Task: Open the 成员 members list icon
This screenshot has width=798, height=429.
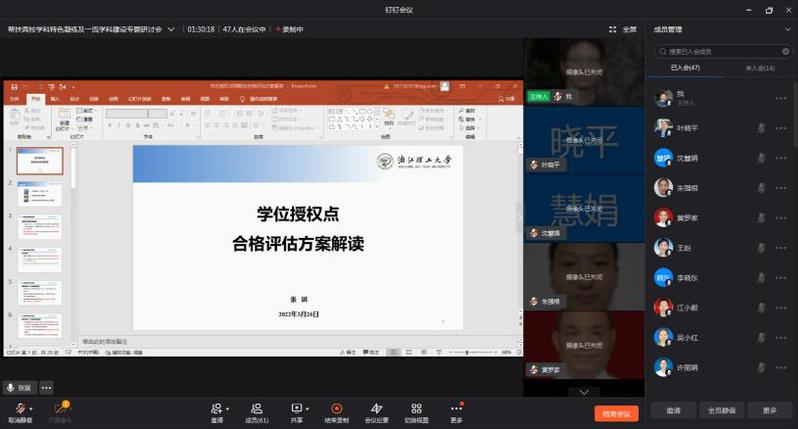Action: tap(256, 408)
